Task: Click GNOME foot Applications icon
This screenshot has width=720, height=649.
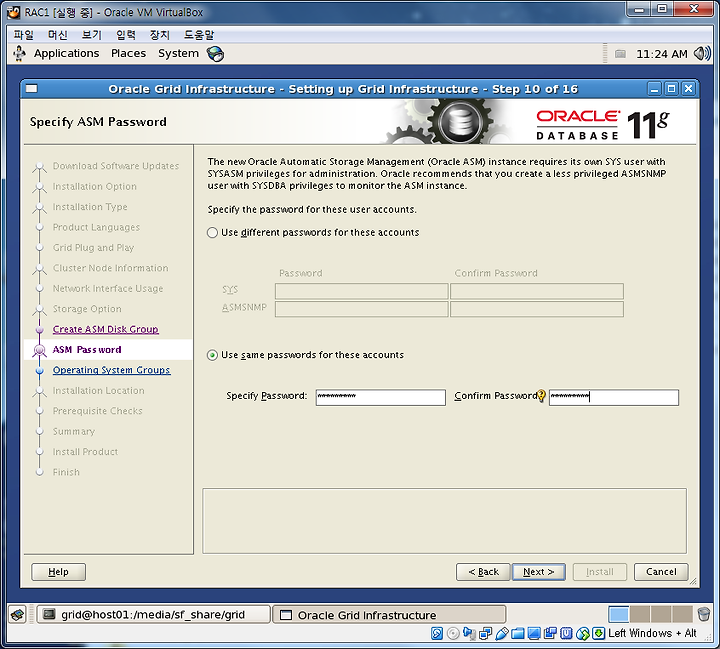Action: coord(19,54)
